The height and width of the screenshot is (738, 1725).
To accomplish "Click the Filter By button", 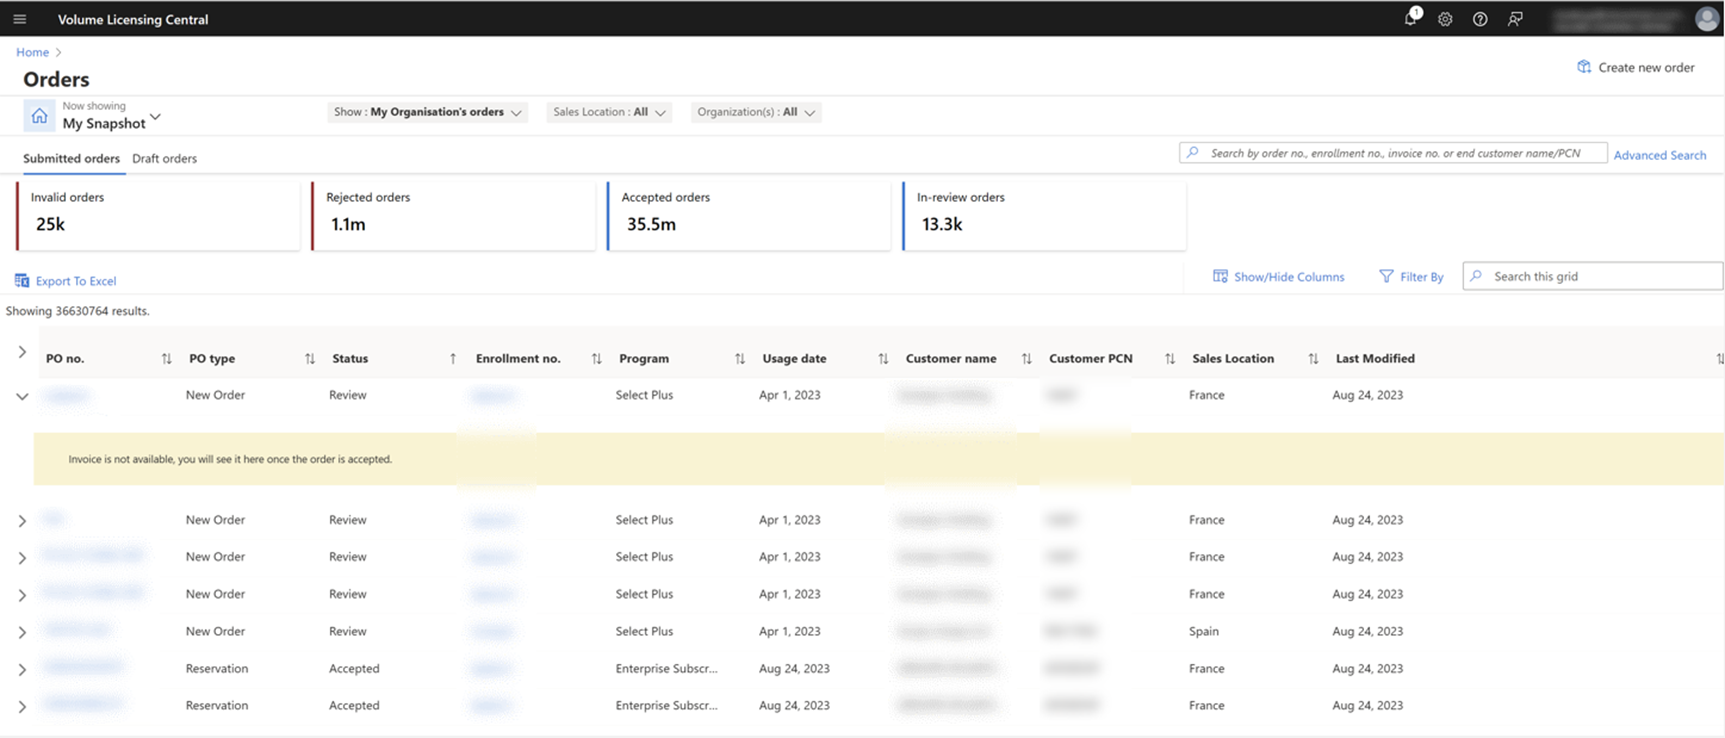I will point(1411,277).
